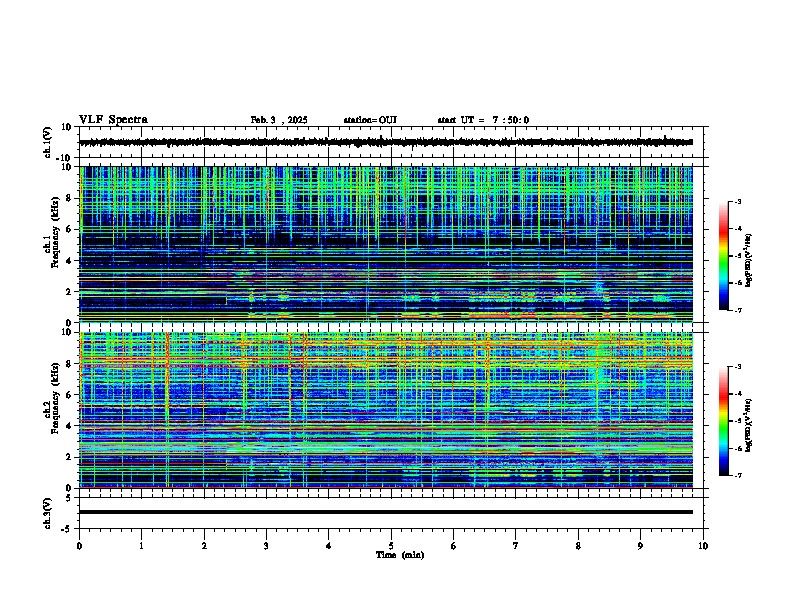Image resolution: width=792 pixels, height=612 pixels.
Task: Click the "Time (min)" axis title
Action: pyautogui.click(x=400, y=555)
